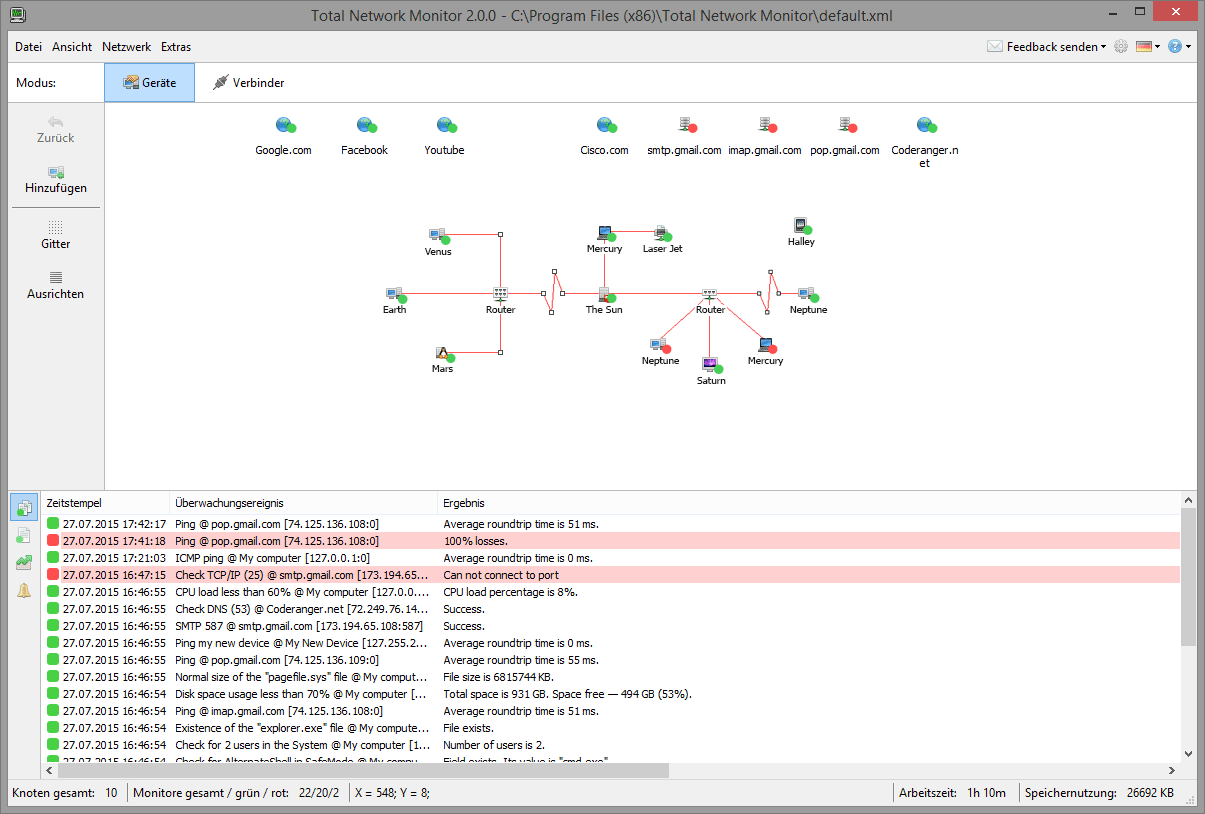
Task: Select the Halley device icon
Action: (x=800, y=226)
